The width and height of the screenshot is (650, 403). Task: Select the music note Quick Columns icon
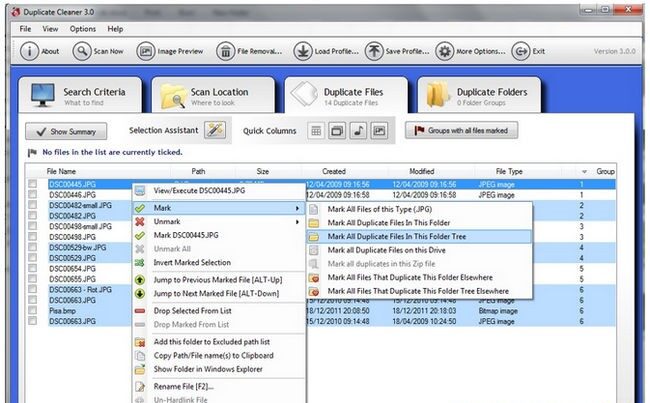click(358, 131)
